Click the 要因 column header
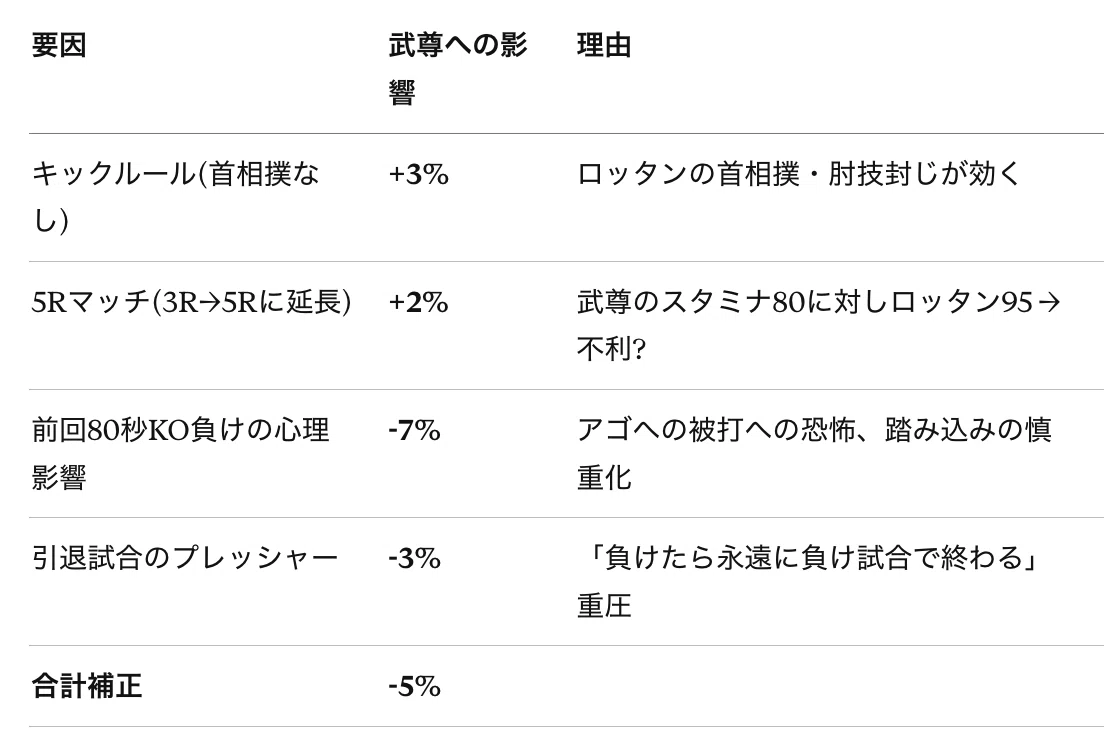The width and height of the screenshot is (1112, 736). pos(59,45)
